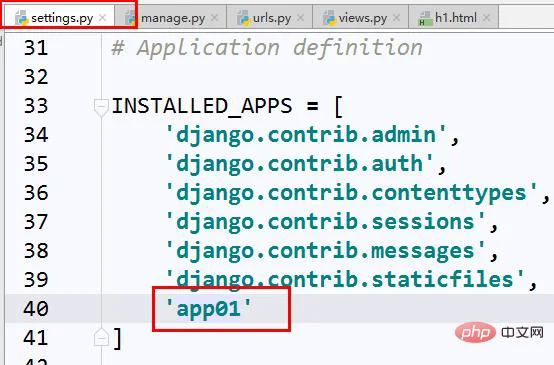The width and height of the screenshot is (554, 365).
Task: Click line number 31 in the gutter
Action: click(x=36, y=48)
